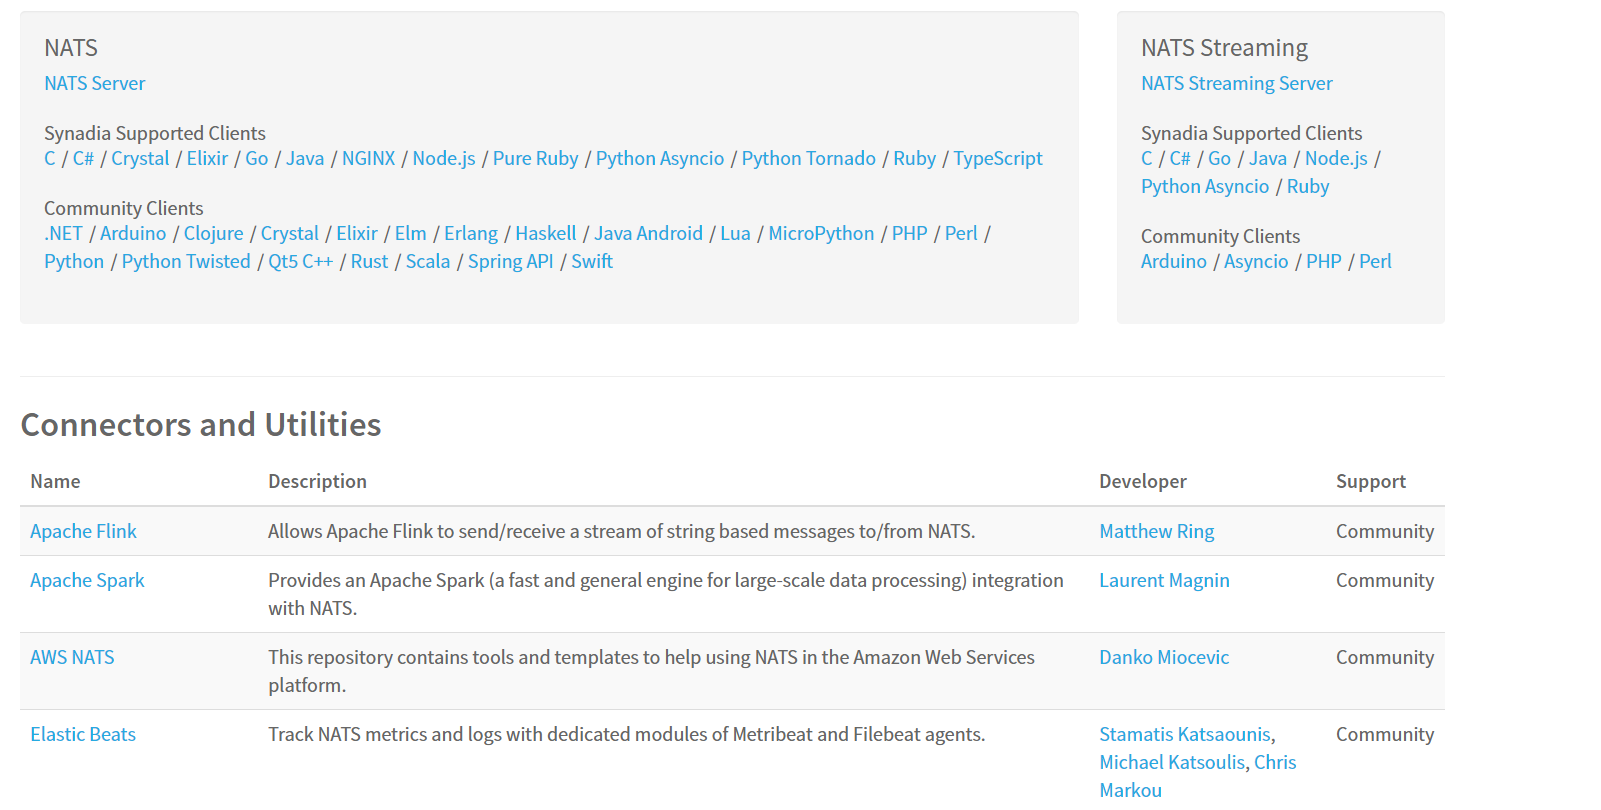Screen dimensions: 1601x810
Task: Open PHP in NATS Community Clients
Action: (910, 234)
